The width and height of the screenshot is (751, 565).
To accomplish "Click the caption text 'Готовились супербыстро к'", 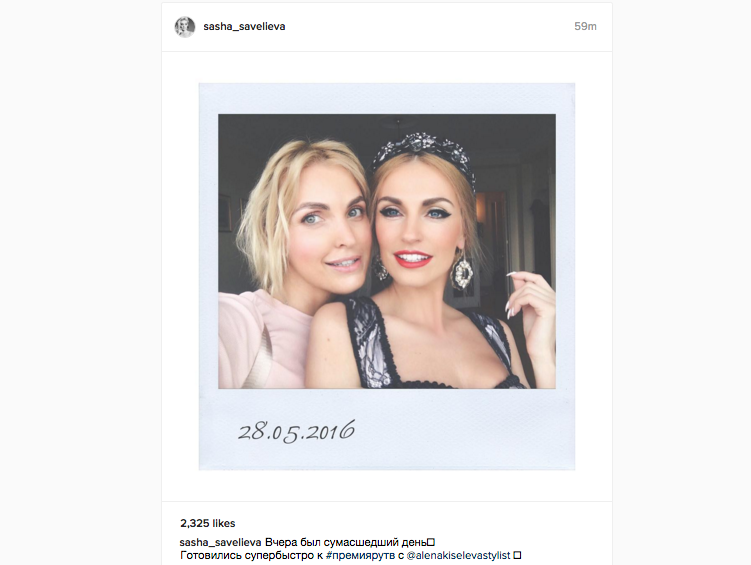I will (x=251, y=555).
